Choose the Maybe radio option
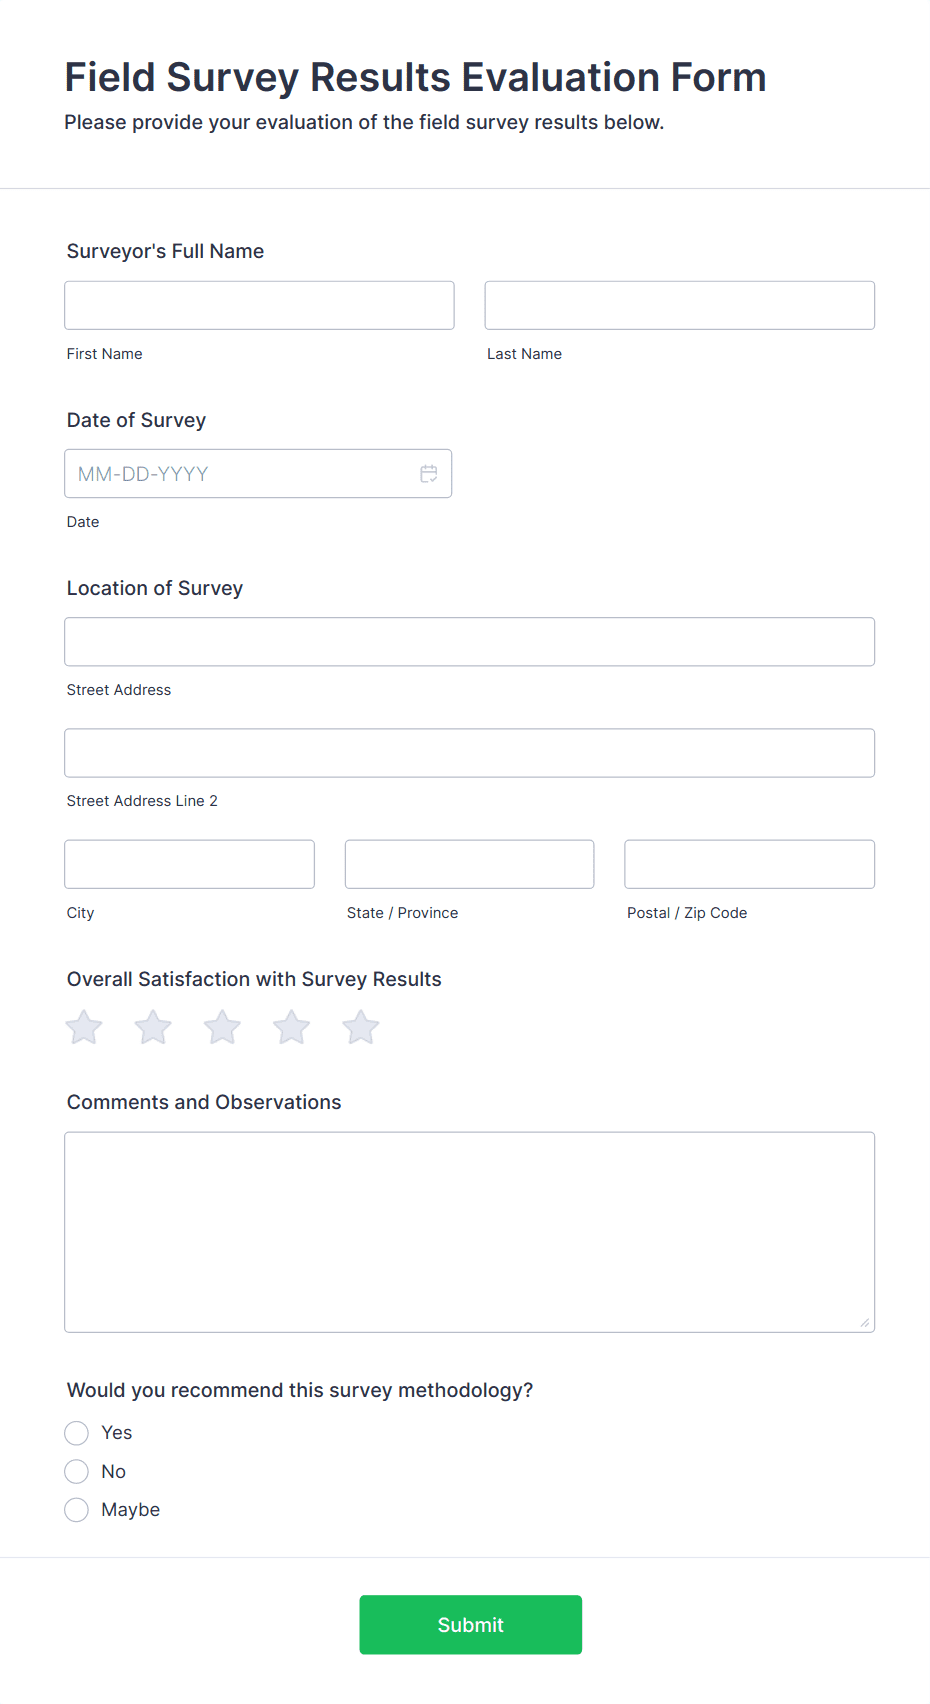The width and height of the screenshot is (930, 1704). [x=77, y=1510]
